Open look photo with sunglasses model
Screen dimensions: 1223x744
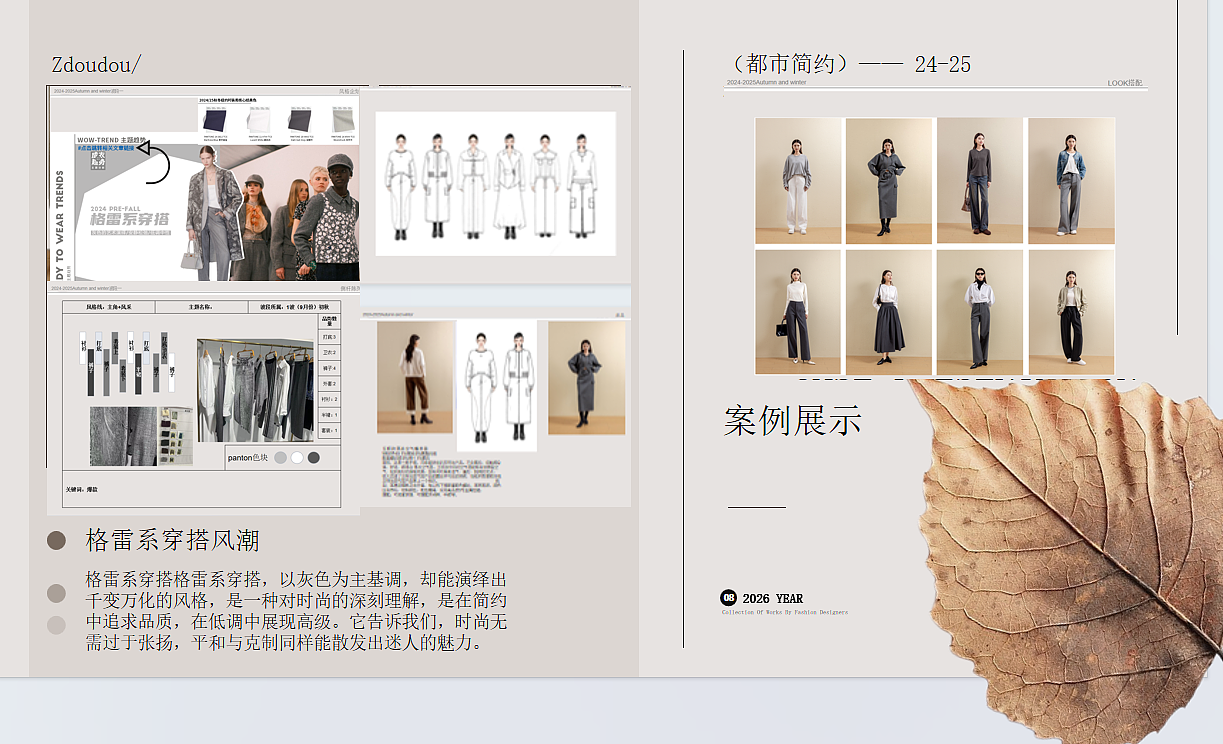point(980,312)
